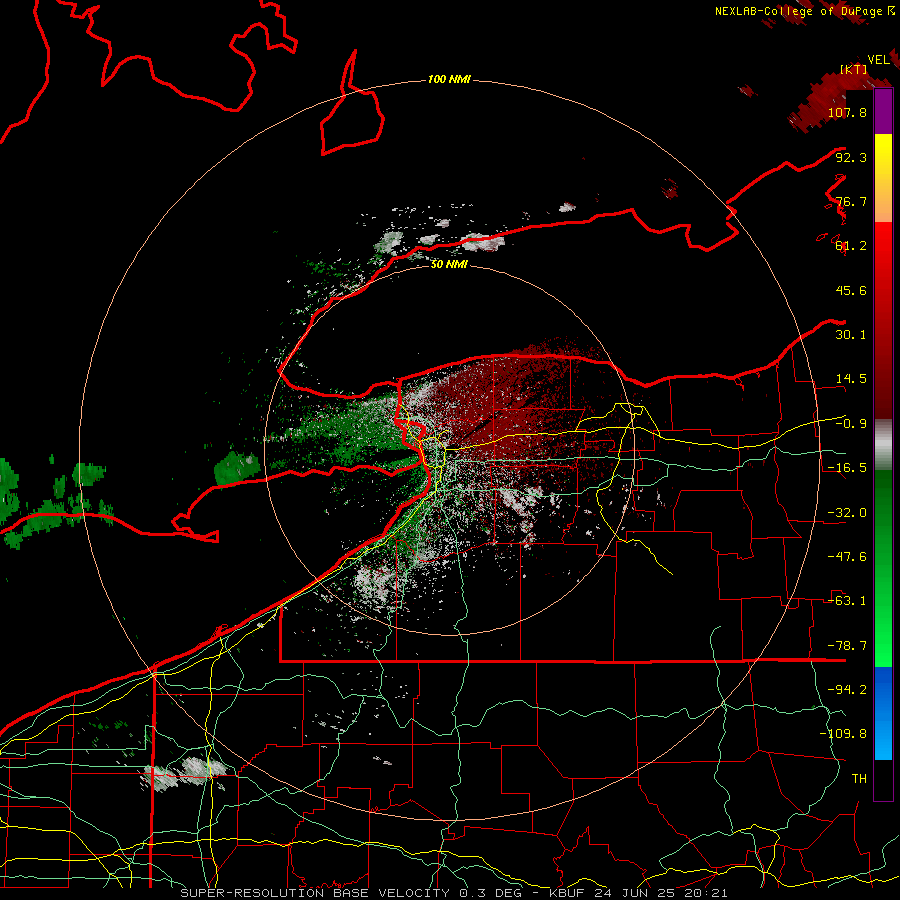Click the gray near-zero segment of color bar
The height and width of the screenshot is (900, 900).
point(883,445)
